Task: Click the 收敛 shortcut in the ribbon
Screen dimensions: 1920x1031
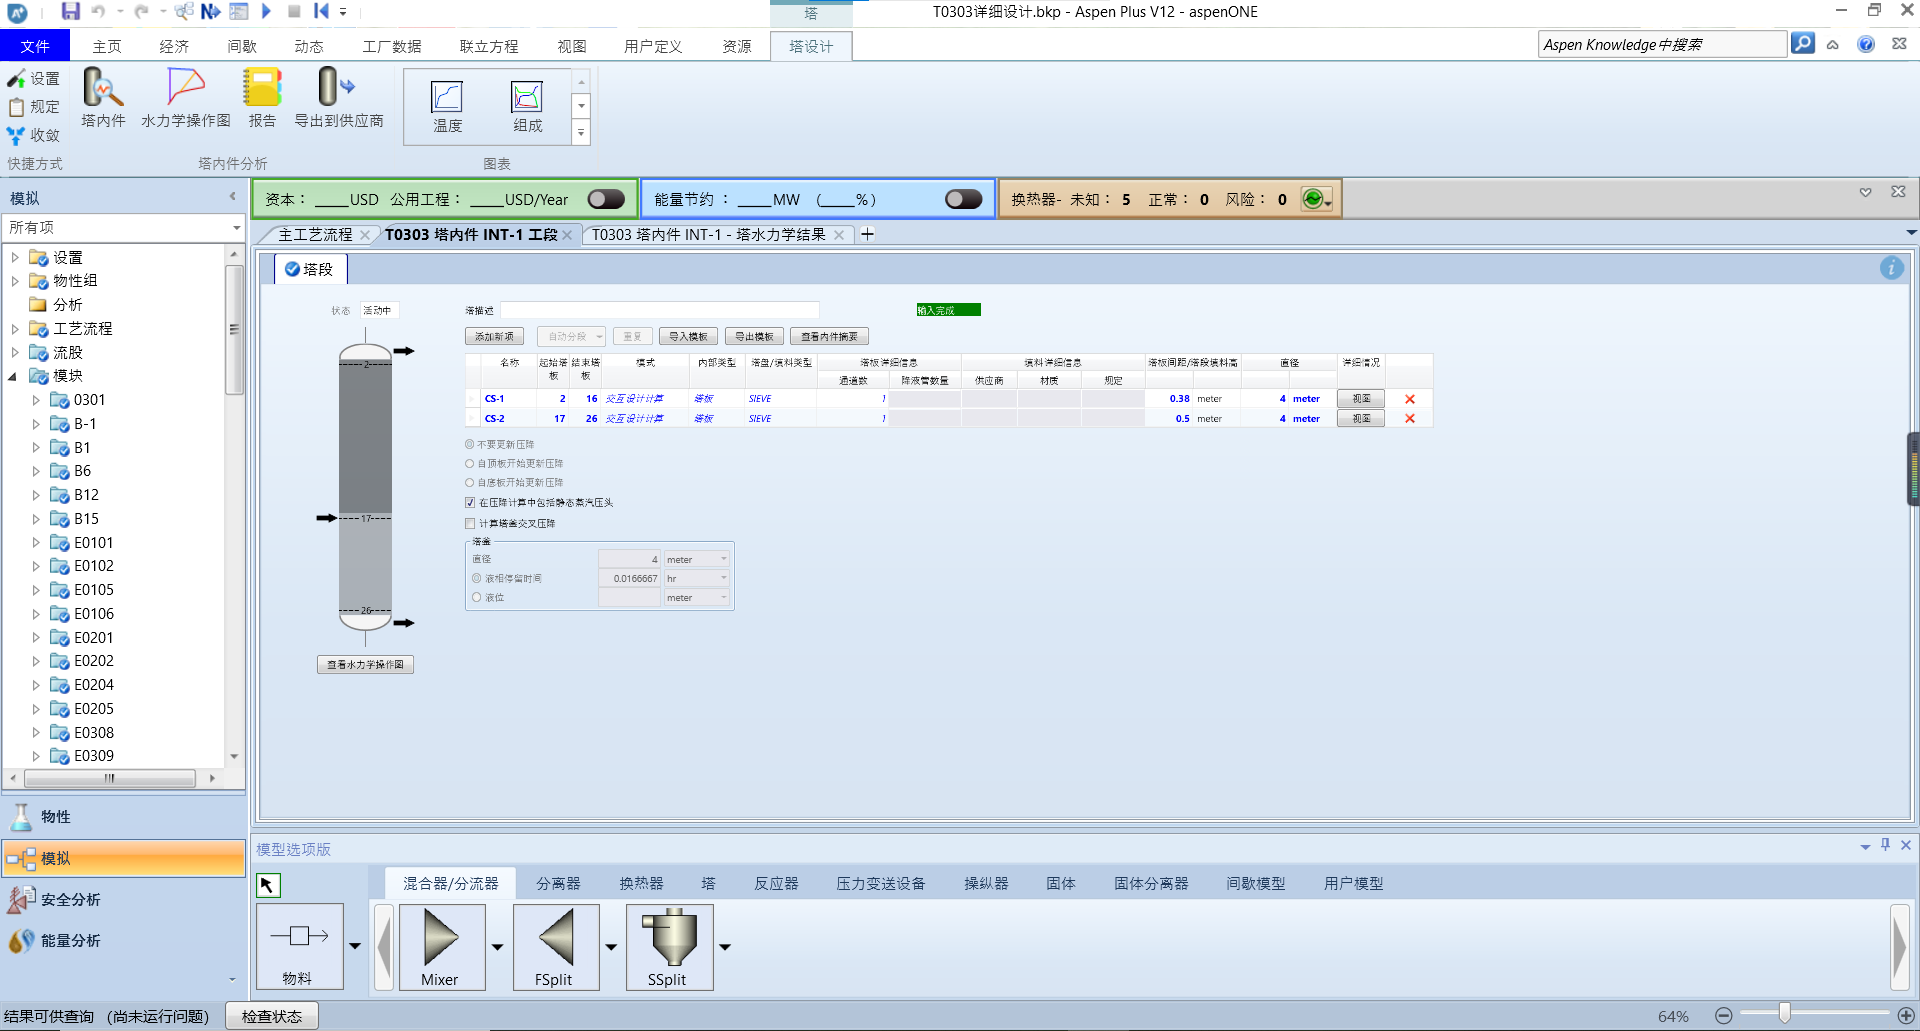Action: pos(34,134)
